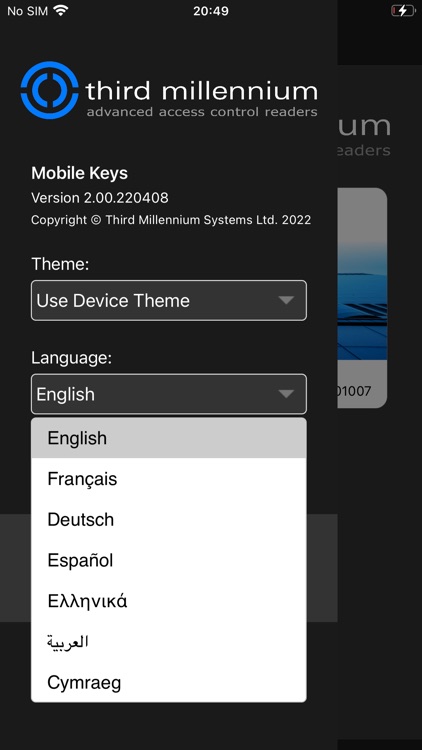Choose the Arabic العربية option
The image size is (422, 750).
168,641
